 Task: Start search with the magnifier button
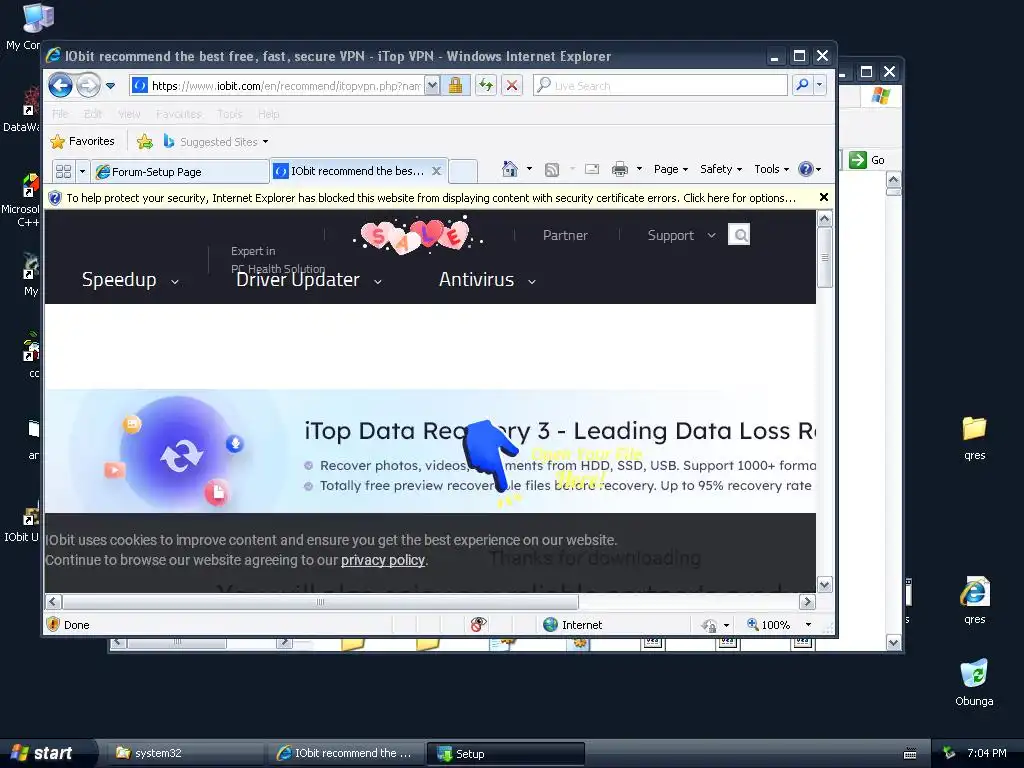click(802, 86)
